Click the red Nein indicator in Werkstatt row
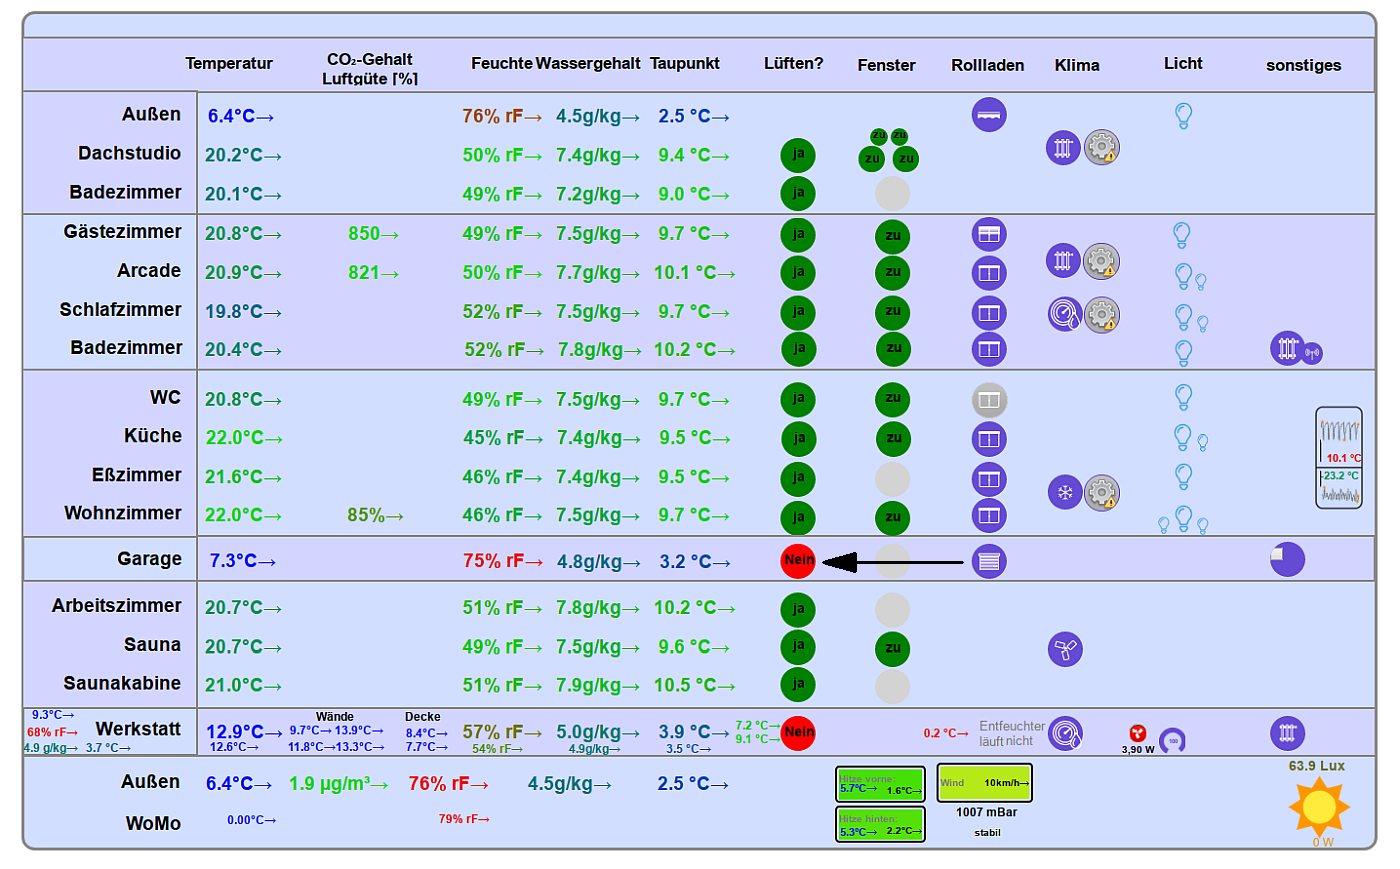 798,733
